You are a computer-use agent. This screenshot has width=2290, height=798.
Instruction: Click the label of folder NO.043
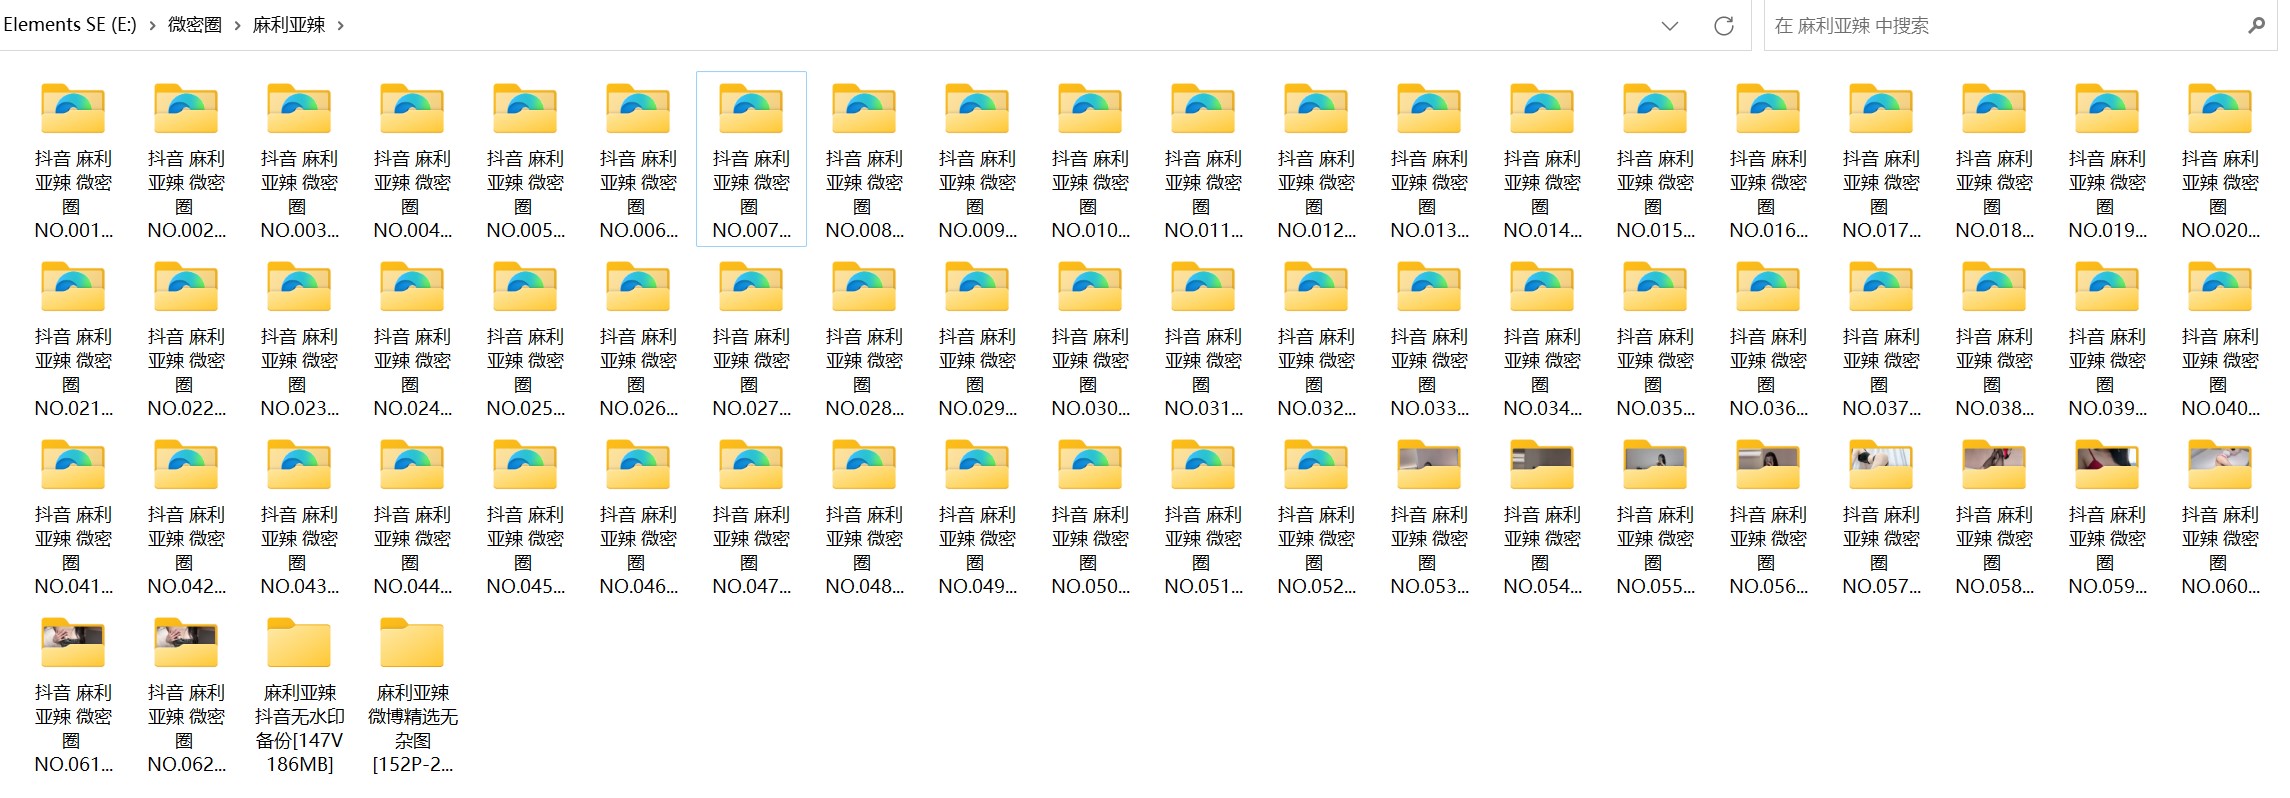point(299,550)
